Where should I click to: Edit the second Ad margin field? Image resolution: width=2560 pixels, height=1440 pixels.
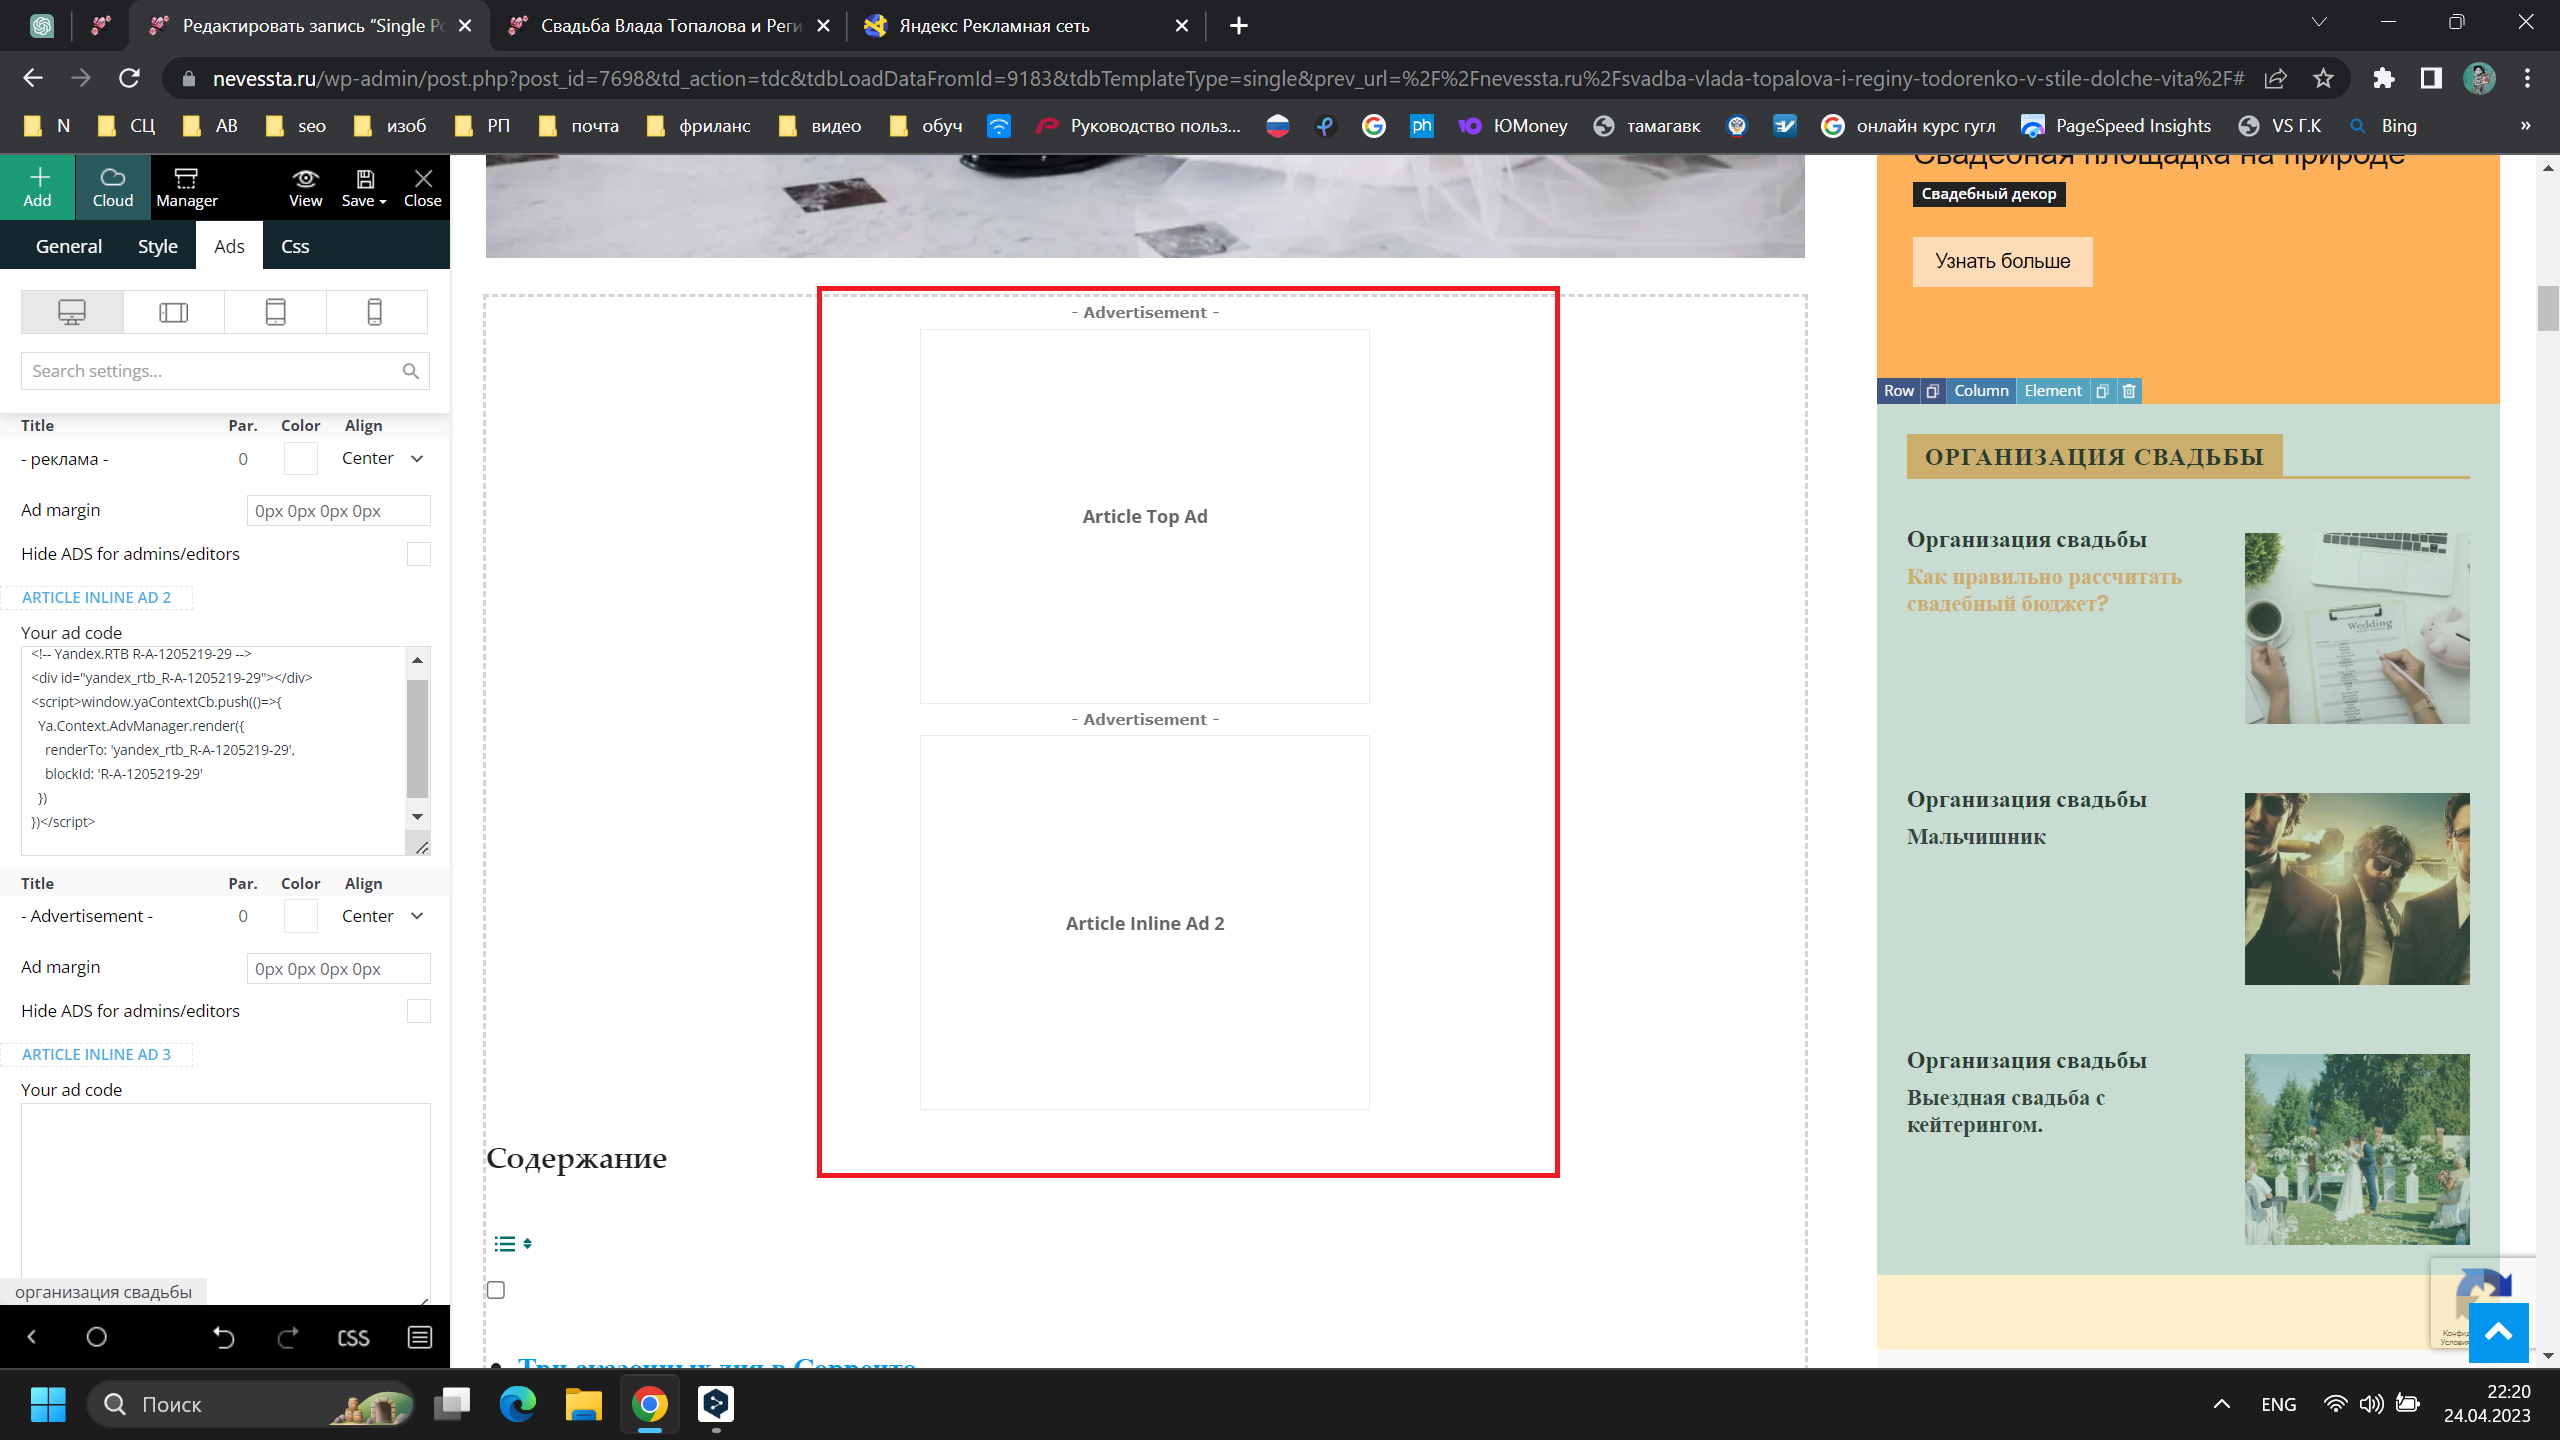[x=338, y=969]
